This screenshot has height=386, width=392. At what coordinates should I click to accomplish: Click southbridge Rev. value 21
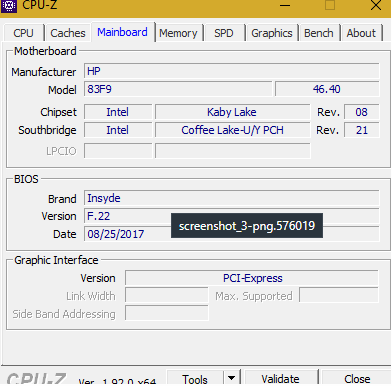[362, 130]
